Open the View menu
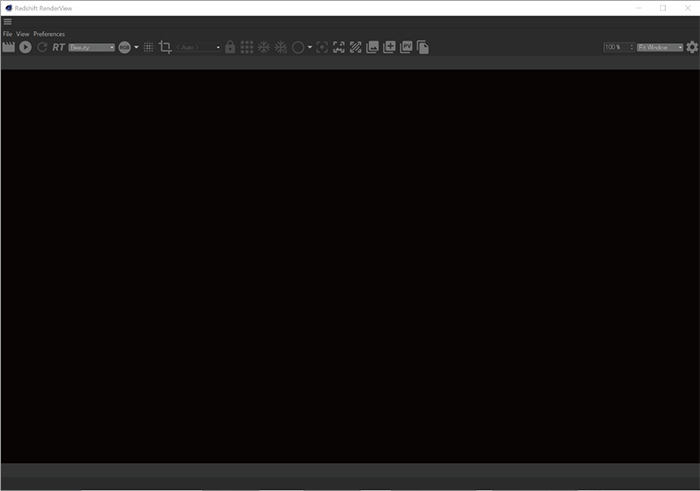Screen dimensions: 700x491 (x=23, y=34)
